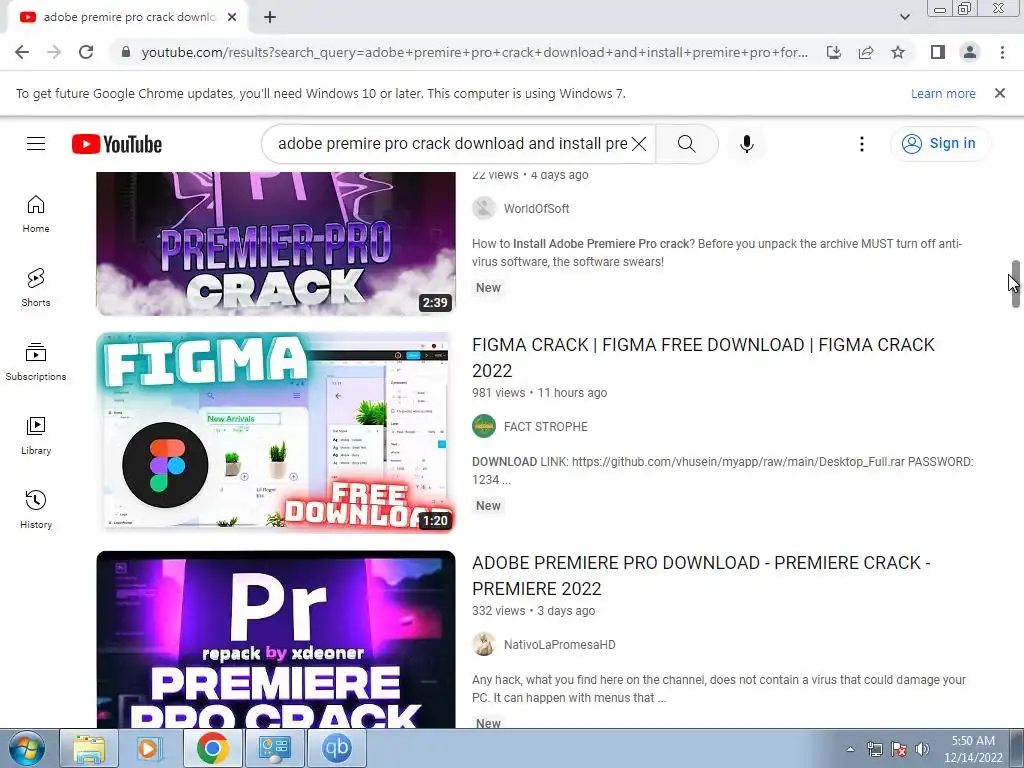Click the YouTube logo

point(117,144)
